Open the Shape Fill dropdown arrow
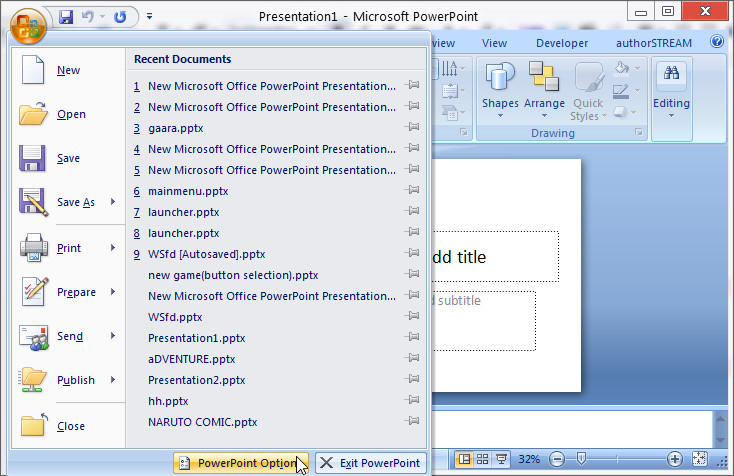The width and height of the screenshot is (734, 476). 637,69
